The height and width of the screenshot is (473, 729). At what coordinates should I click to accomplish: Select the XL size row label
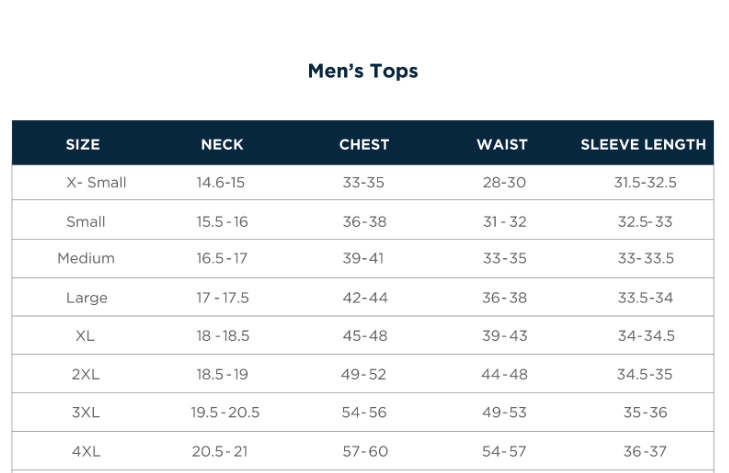click(x=85, y=336)
